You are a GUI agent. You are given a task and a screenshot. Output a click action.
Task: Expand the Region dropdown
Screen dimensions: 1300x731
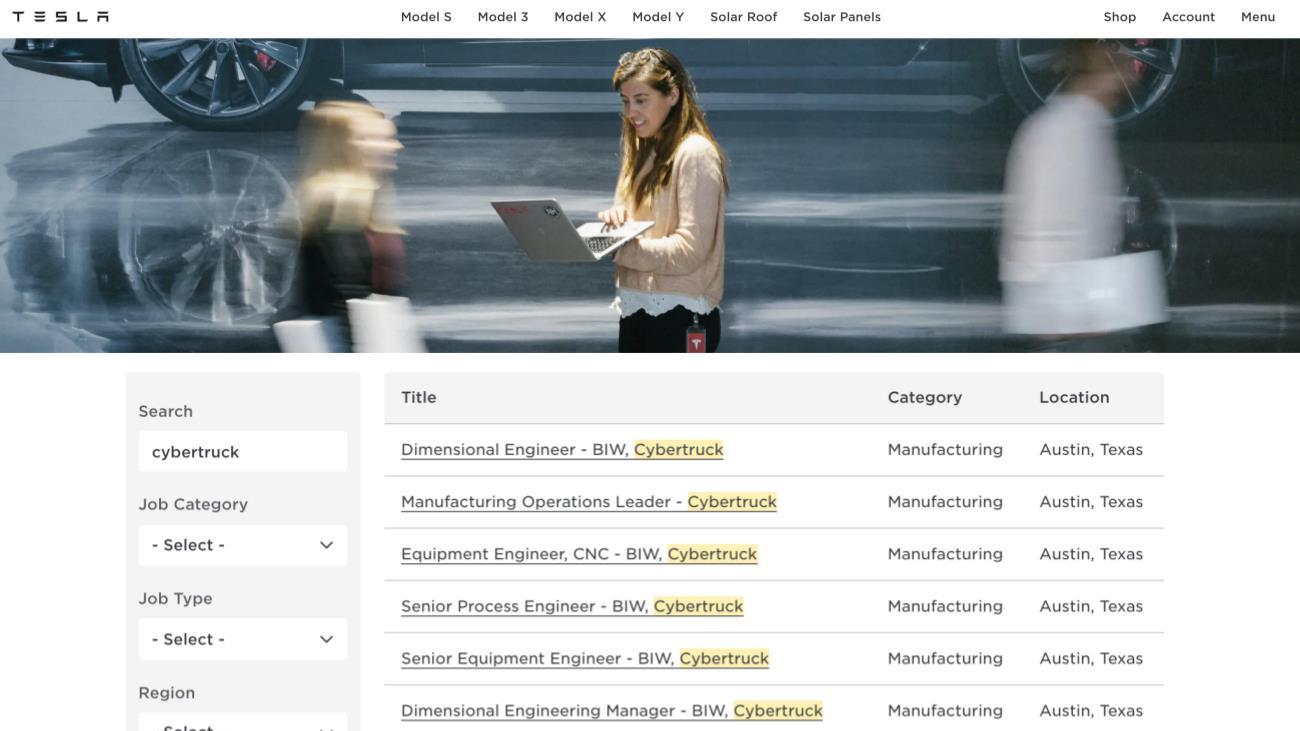tap(243, 723)
